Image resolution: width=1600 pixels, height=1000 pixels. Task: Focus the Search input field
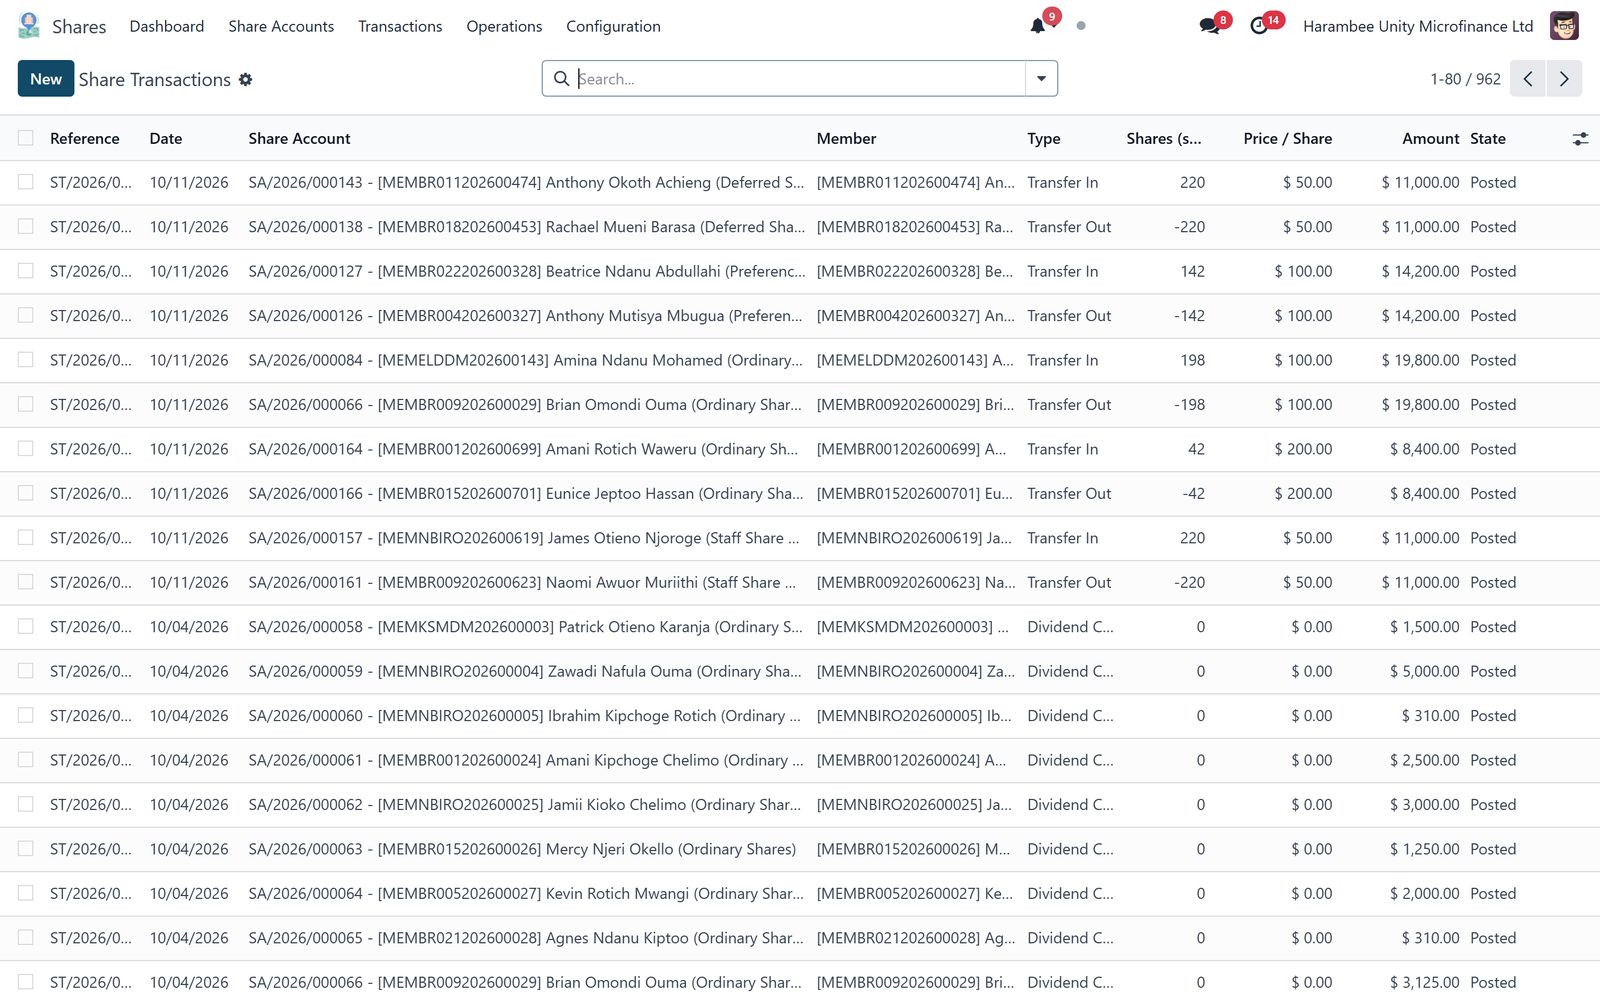(x=800, y=79)
